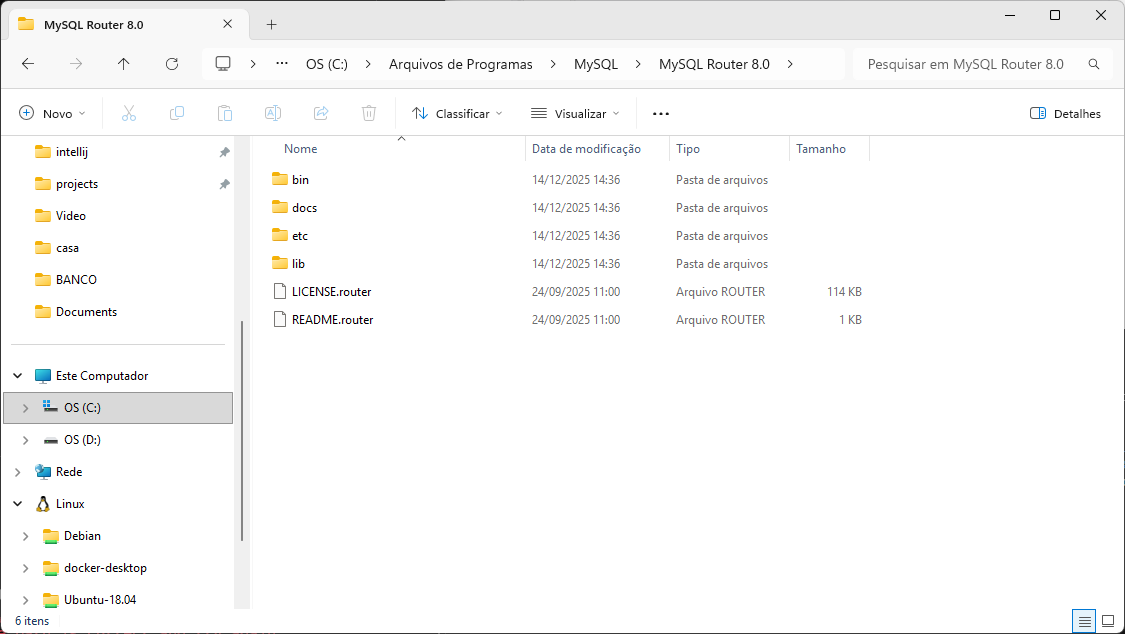Open the BANCO folder in sidebar
This screenshot has height=634, width=1125.
tap(76, 279)
